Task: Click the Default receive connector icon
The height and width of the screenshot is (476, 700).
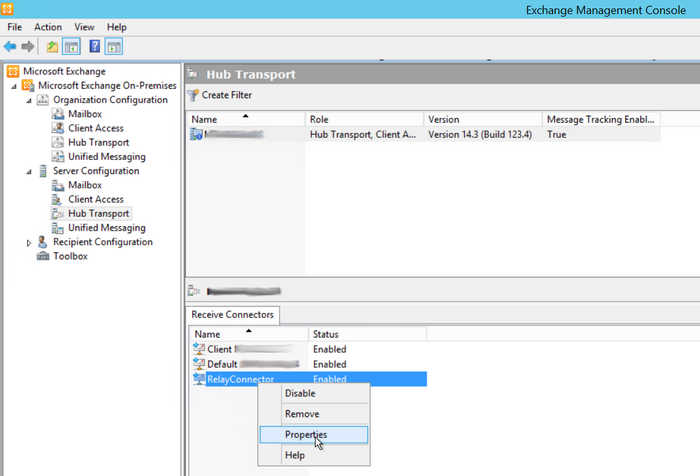Action: click(x=199, y=364)
